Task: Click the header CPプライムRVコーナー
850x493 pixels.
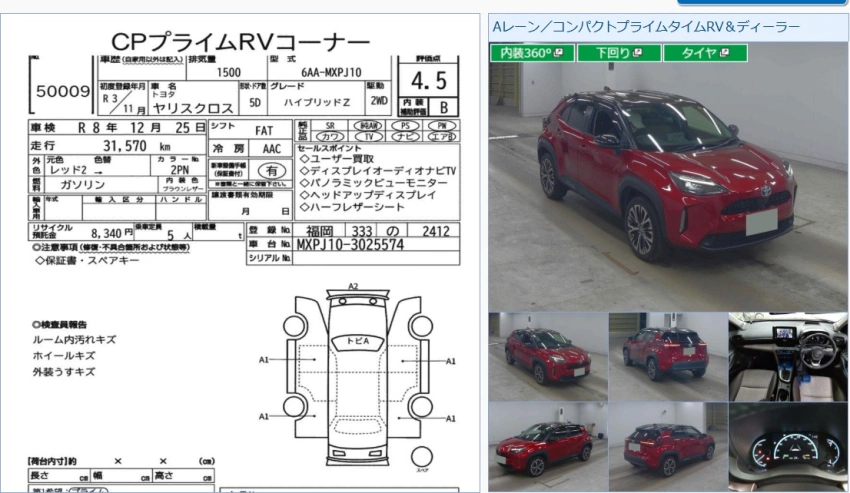Action: tap(240, 42)
